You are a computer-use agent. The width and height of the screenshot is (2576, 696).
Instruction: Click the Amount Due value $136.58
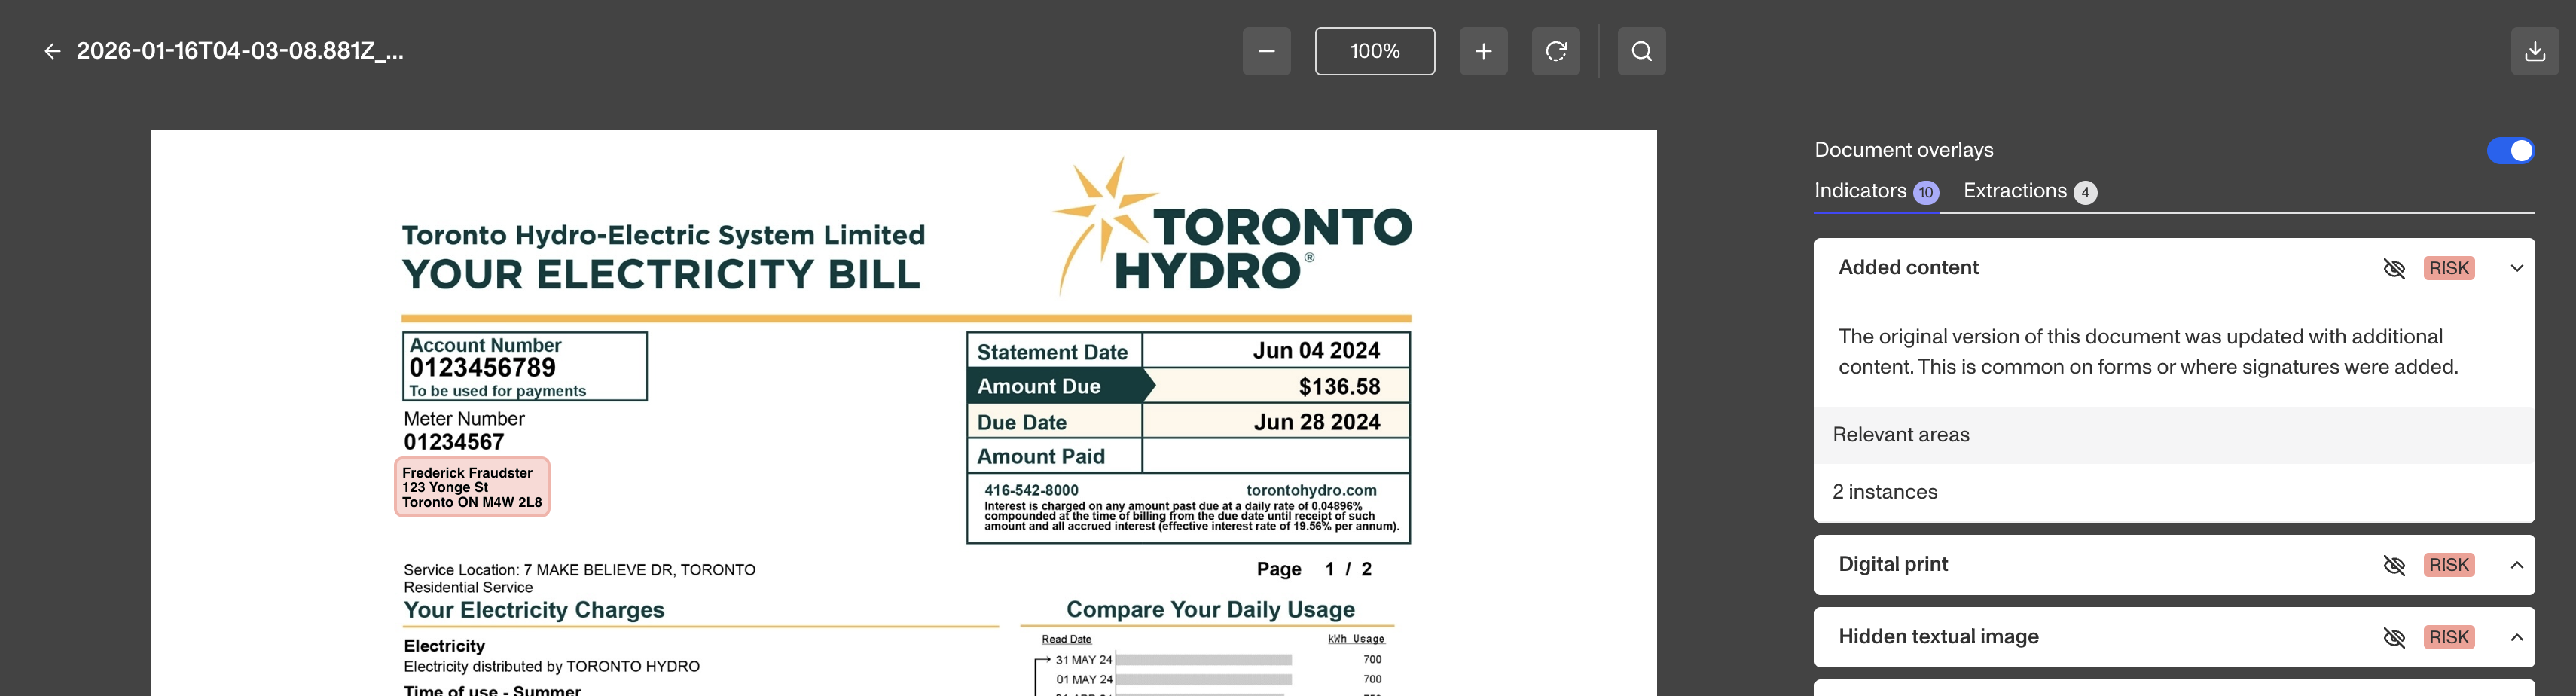[1339, 387]
